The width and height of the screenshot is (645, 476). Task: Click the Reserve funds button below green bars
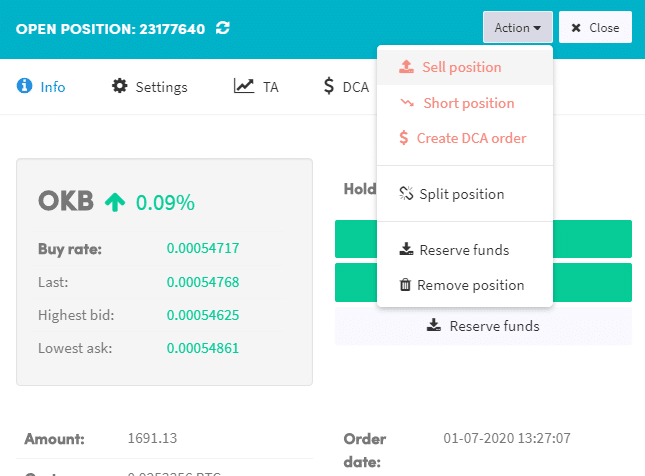click(483, 326)
